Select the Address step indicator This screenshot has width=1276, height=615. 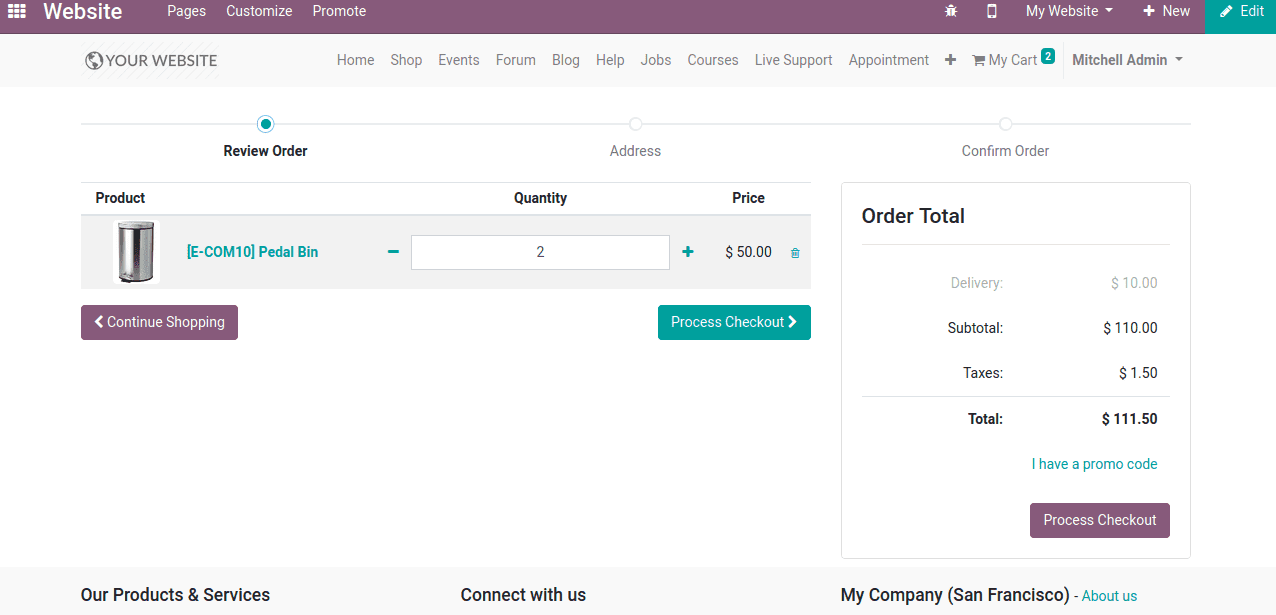pos(635,124)
